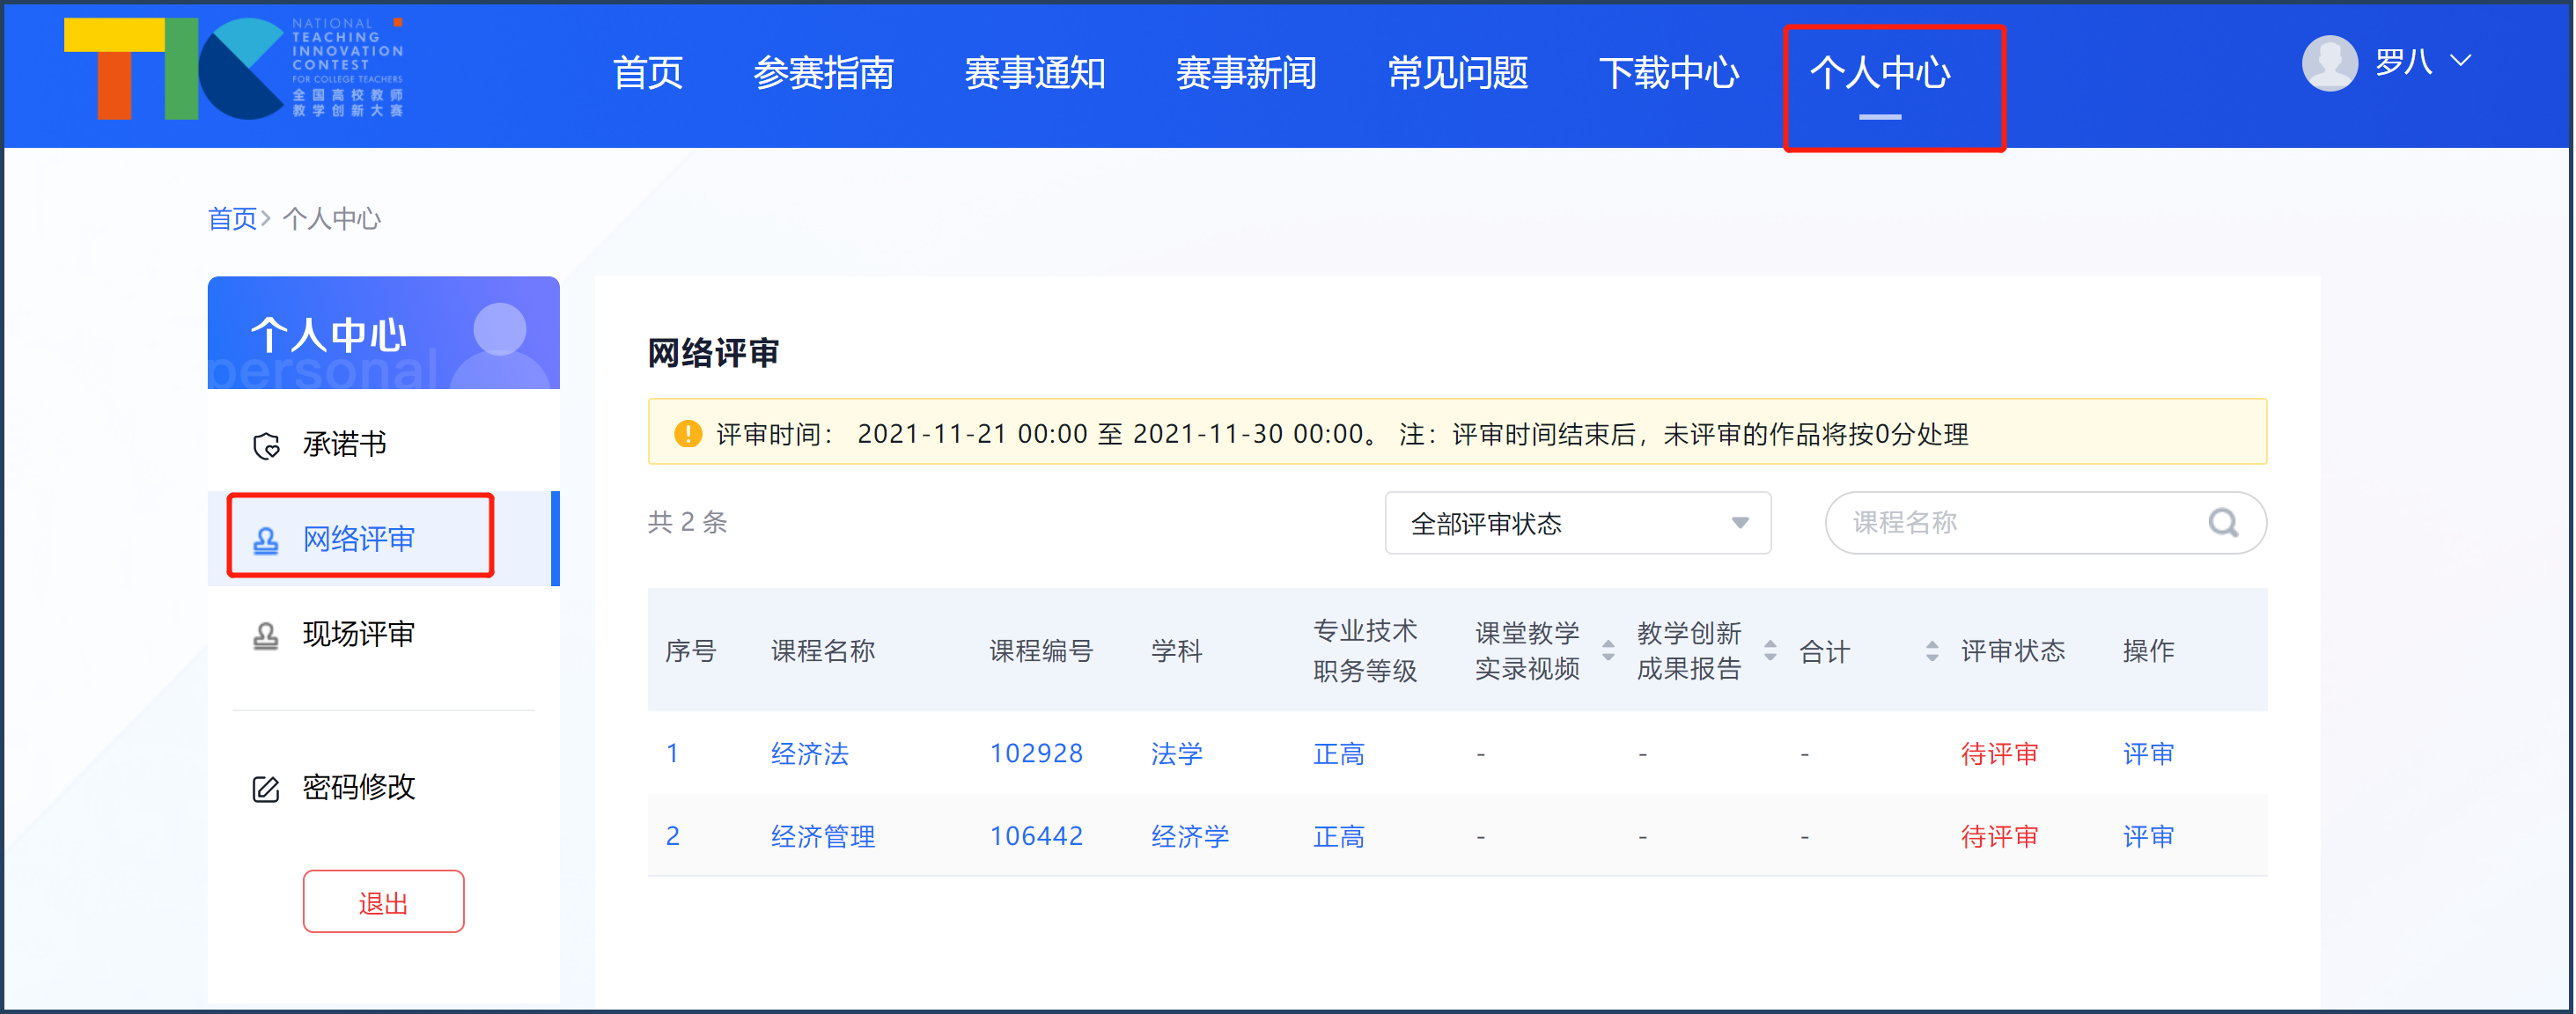Click the orange warning notice icon
This screenshot has height=1014, width=2576.
tap(688, 434)
